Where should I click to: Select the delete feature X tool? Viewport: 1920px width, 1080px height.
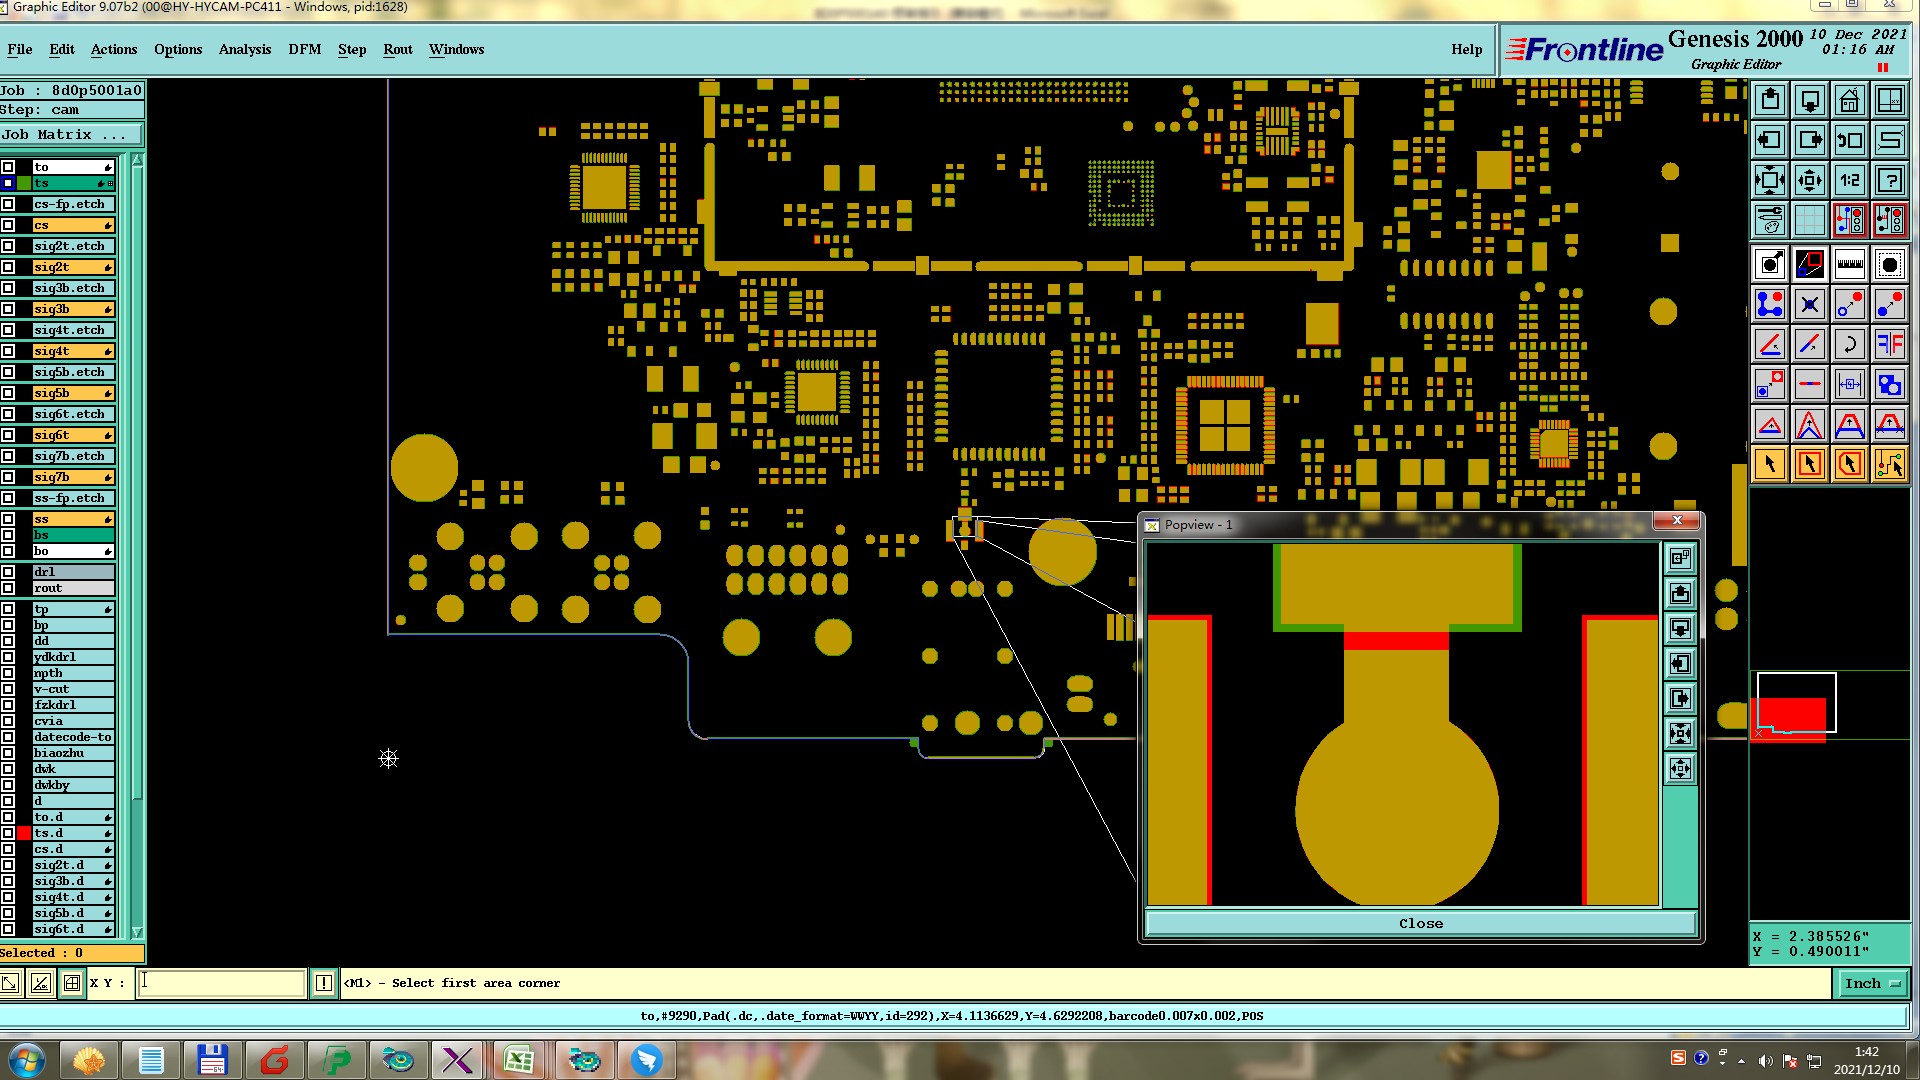point(1810,304)
